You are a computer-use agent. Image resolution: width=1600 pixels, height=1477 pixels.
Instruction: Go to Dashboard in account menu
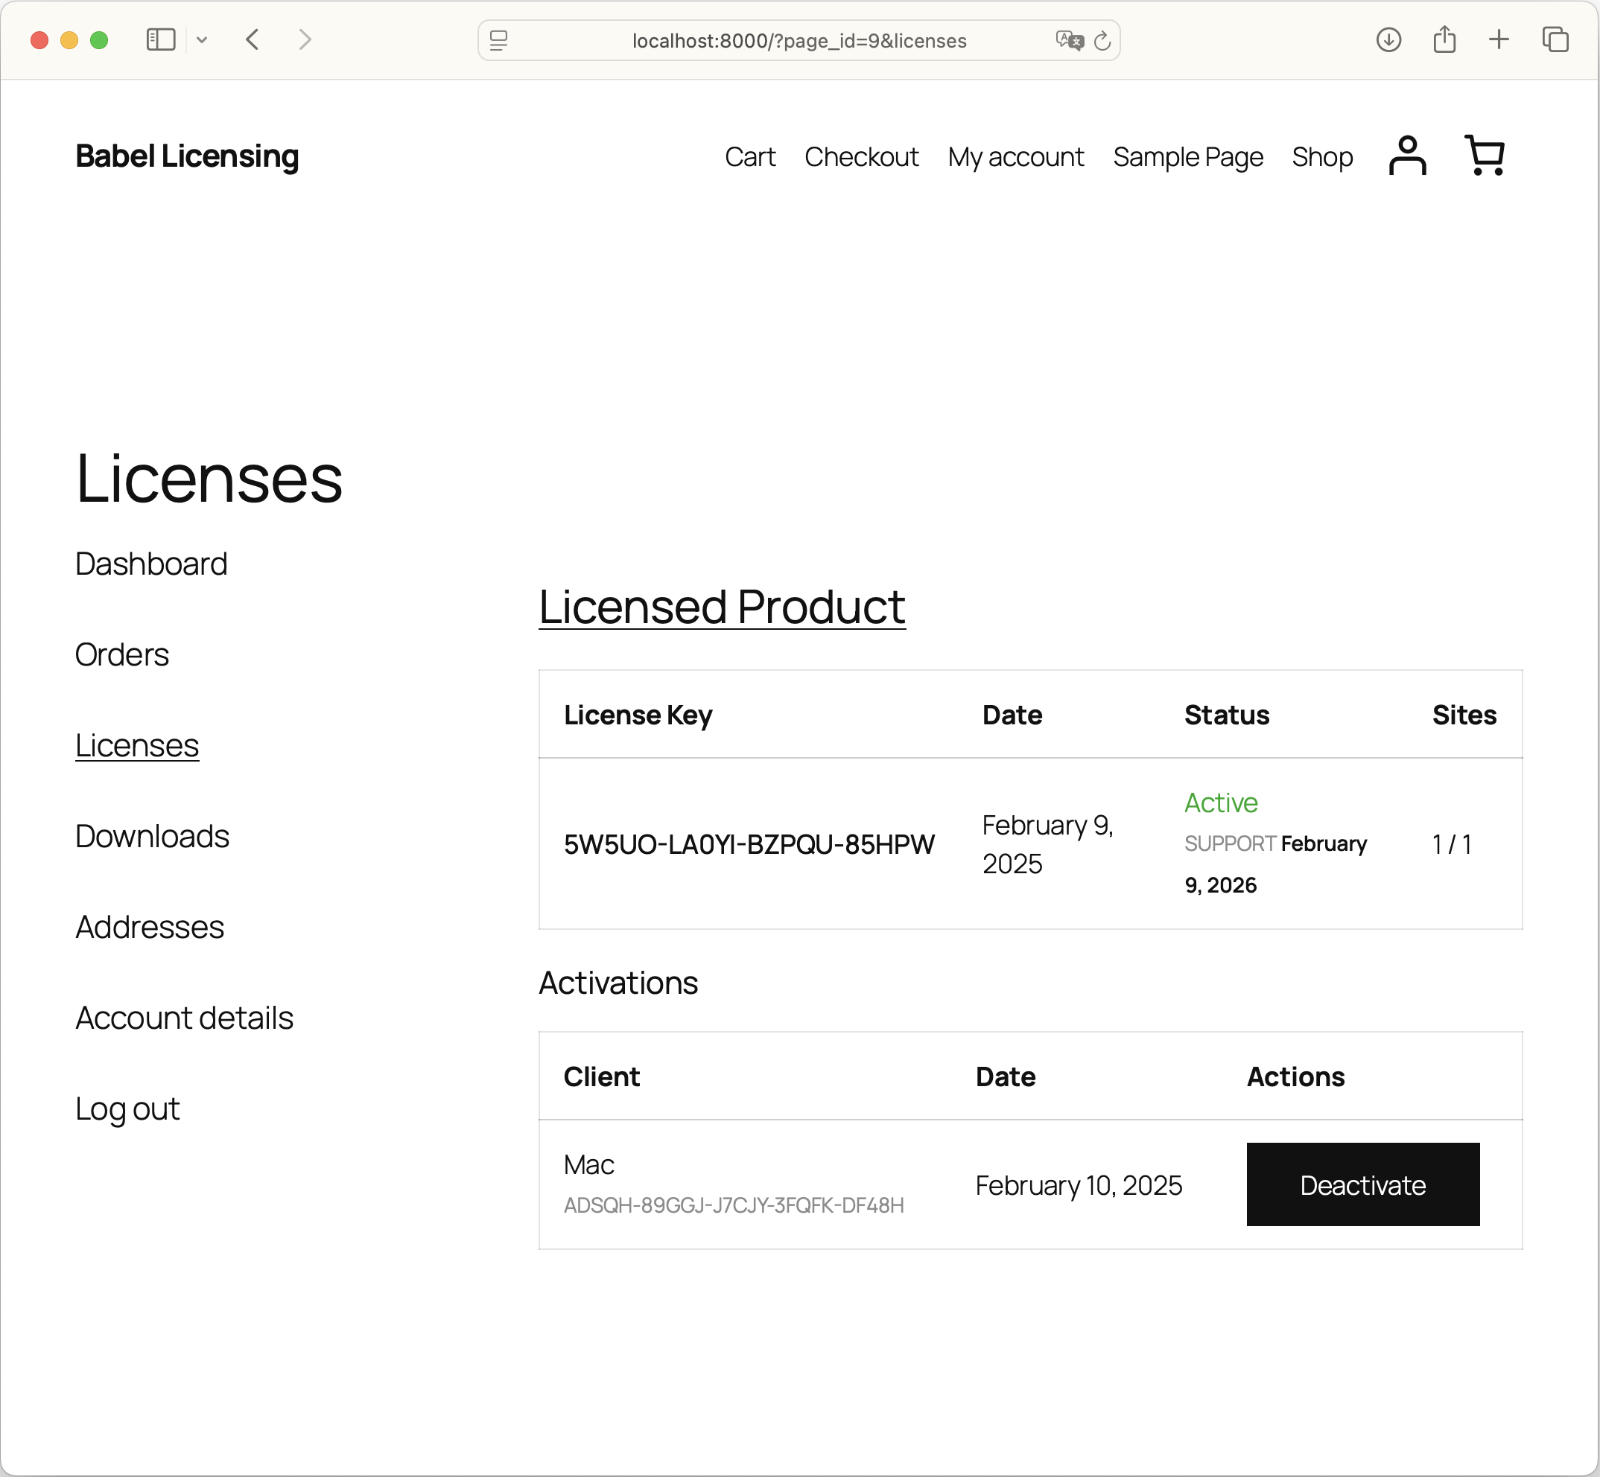pyautogui.click(x=151, y=564)
